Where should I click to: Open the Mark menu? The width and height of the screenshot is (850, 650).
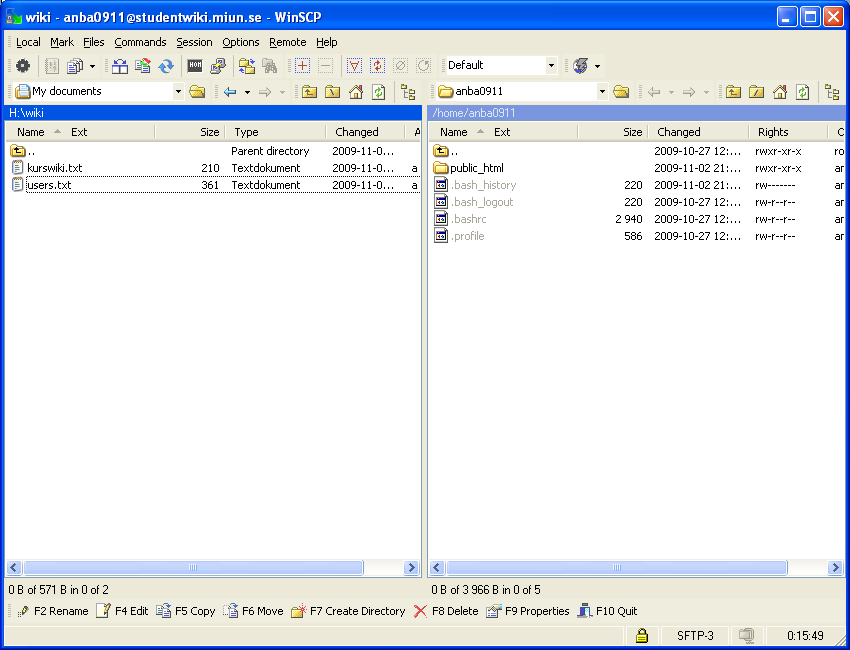62,42
